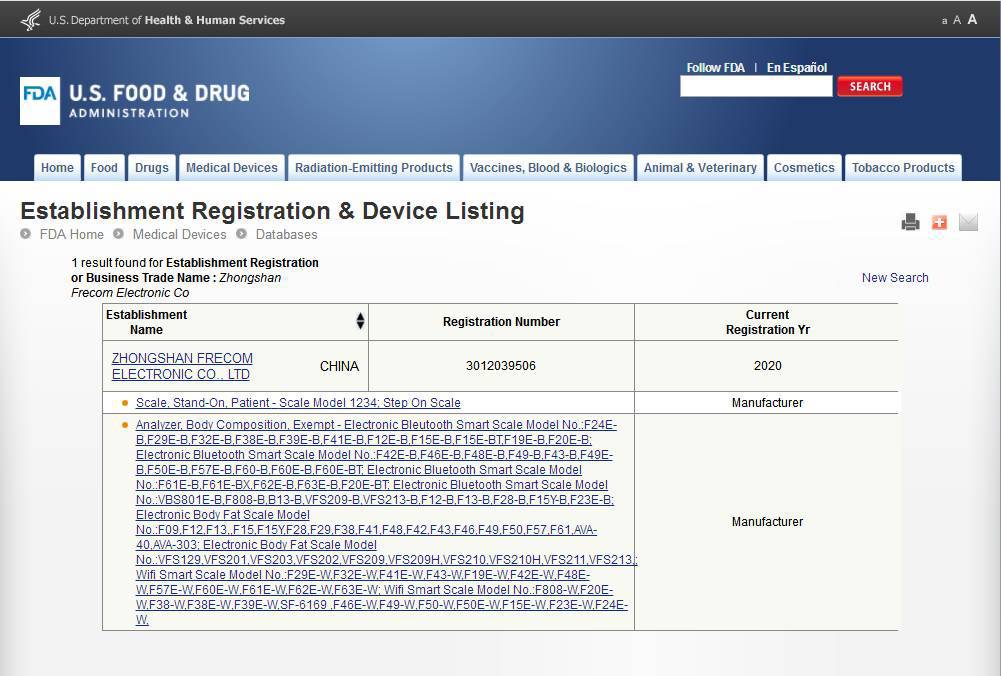Click the HHS eagle logo icon
Image resolution: width=1001 pixels, height=676 pixels.
coord(31,20)
